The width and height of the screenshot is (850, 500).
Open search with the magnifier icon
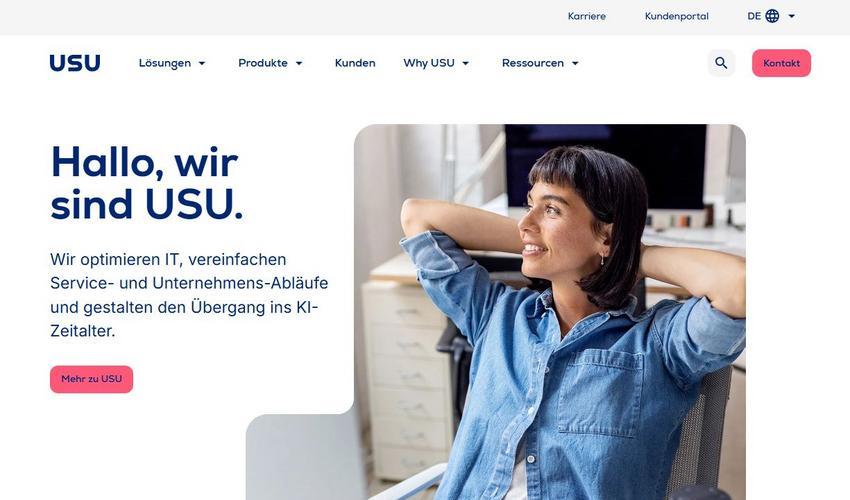pos(721,63)
